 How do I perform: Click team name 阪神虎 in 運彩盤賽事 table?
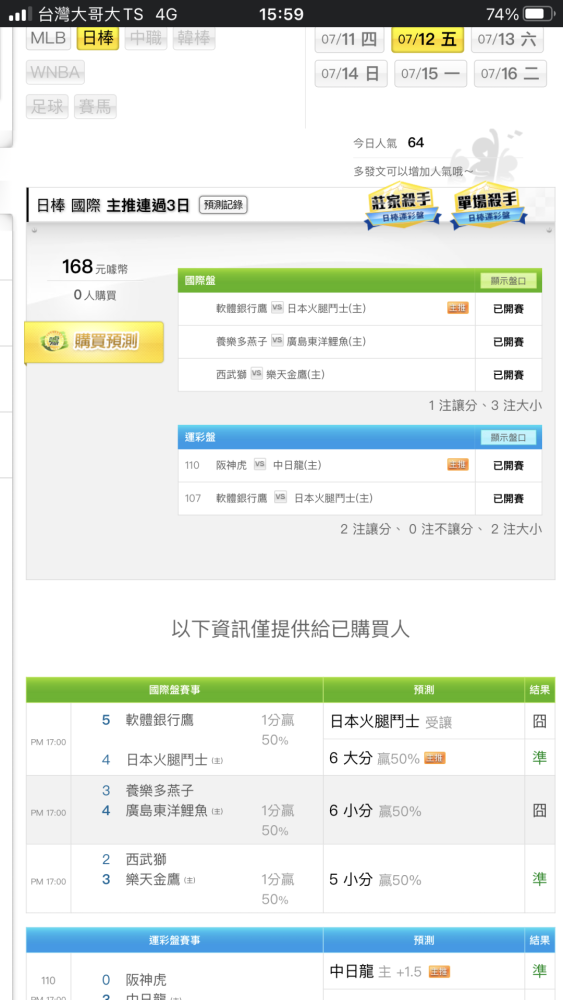click(146, 980)
